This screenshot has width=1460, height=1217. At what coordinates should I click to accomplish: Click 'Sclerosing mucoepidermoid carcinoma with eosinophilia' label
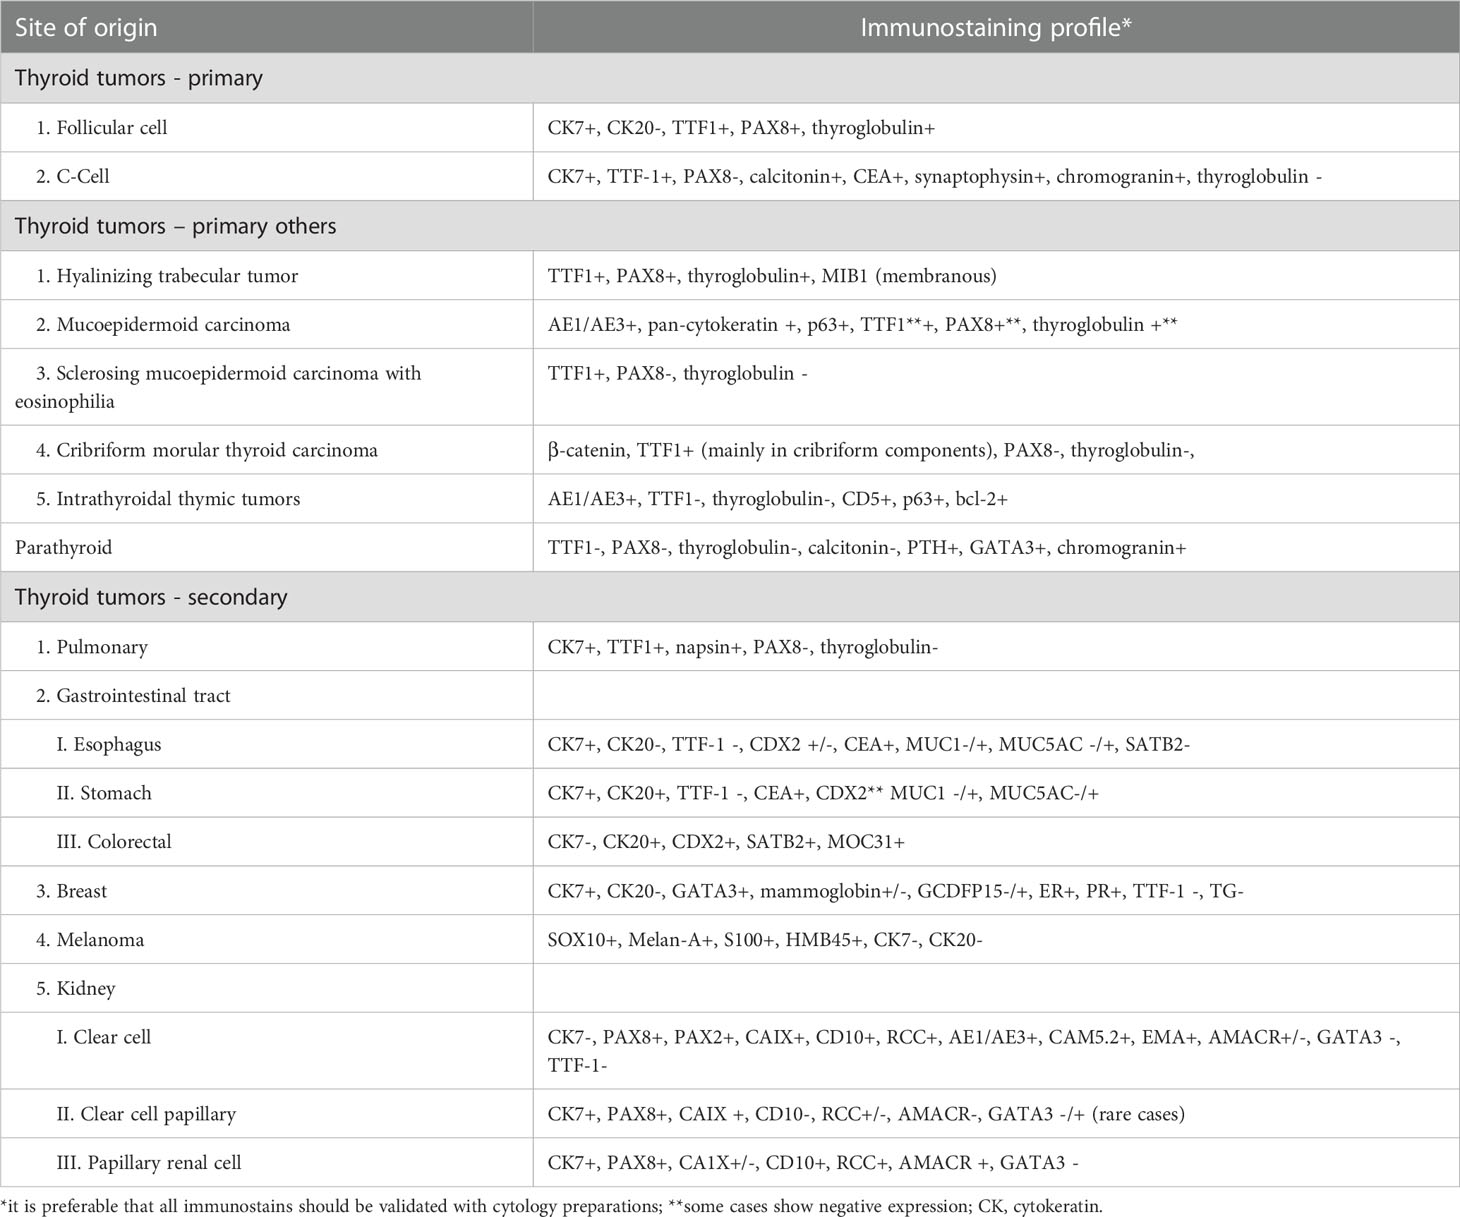(218, 387)
